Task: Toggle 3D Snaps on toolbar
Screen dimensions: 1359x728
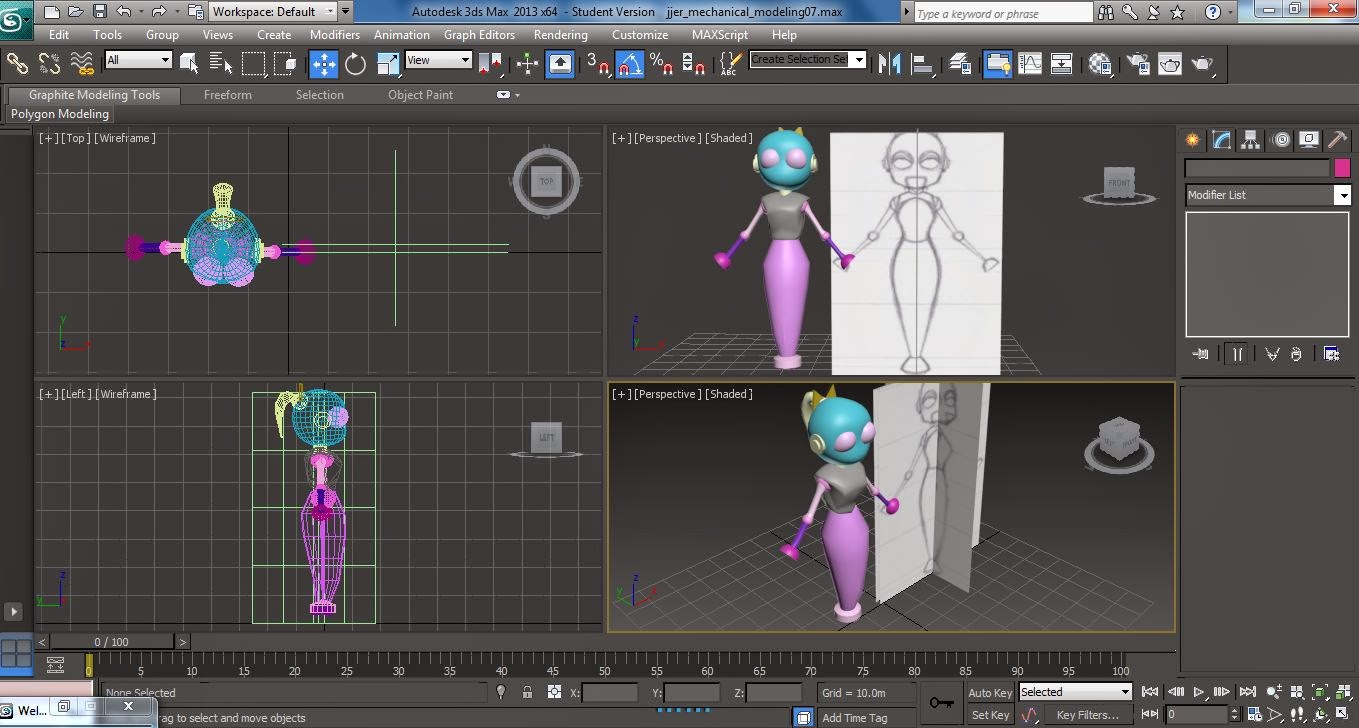Action: click(598, 64)
